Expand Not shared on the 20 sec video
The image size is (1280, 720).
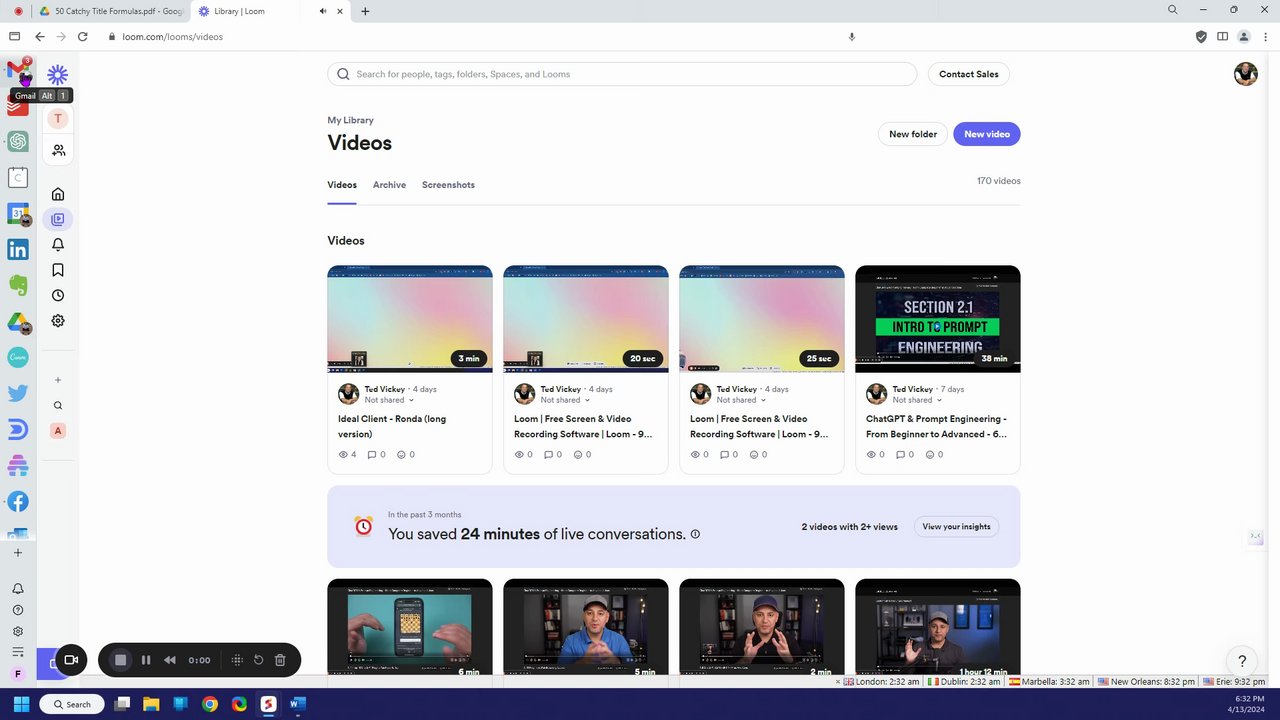pyautogui.click(x=565, y=400)
